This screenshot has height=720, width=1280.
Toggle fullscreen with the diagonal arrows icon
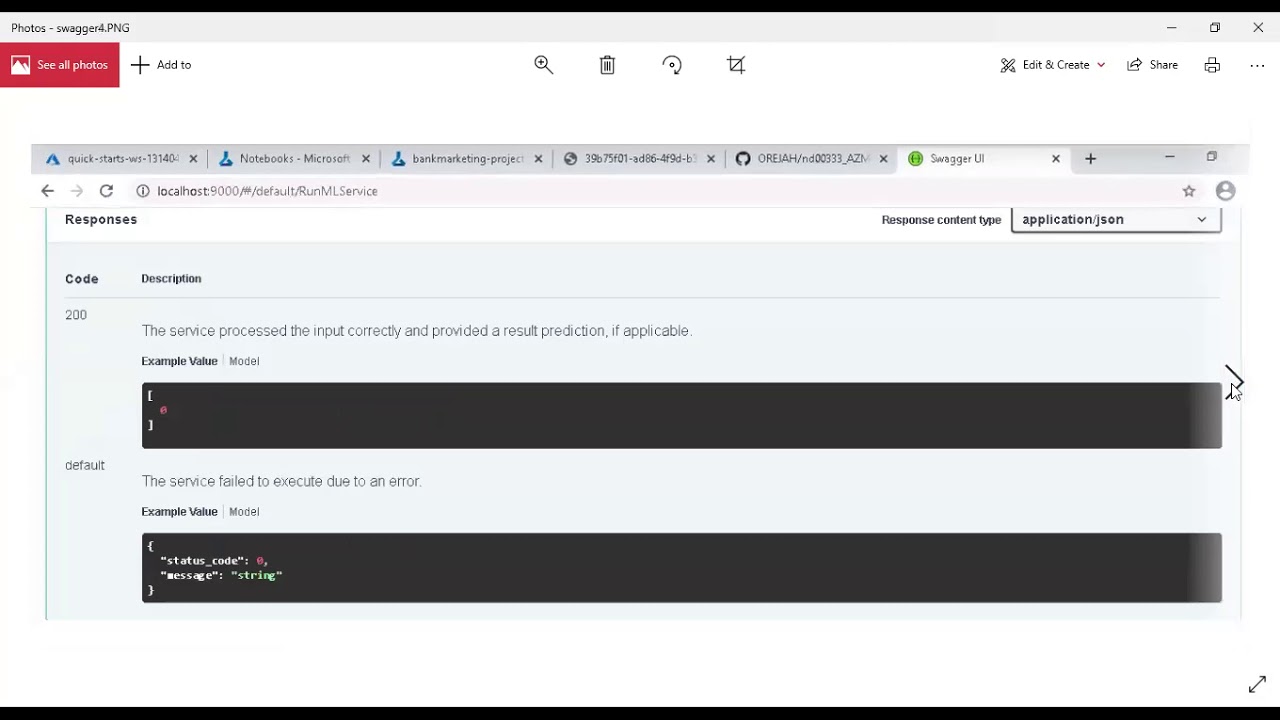coord(1257,685)
